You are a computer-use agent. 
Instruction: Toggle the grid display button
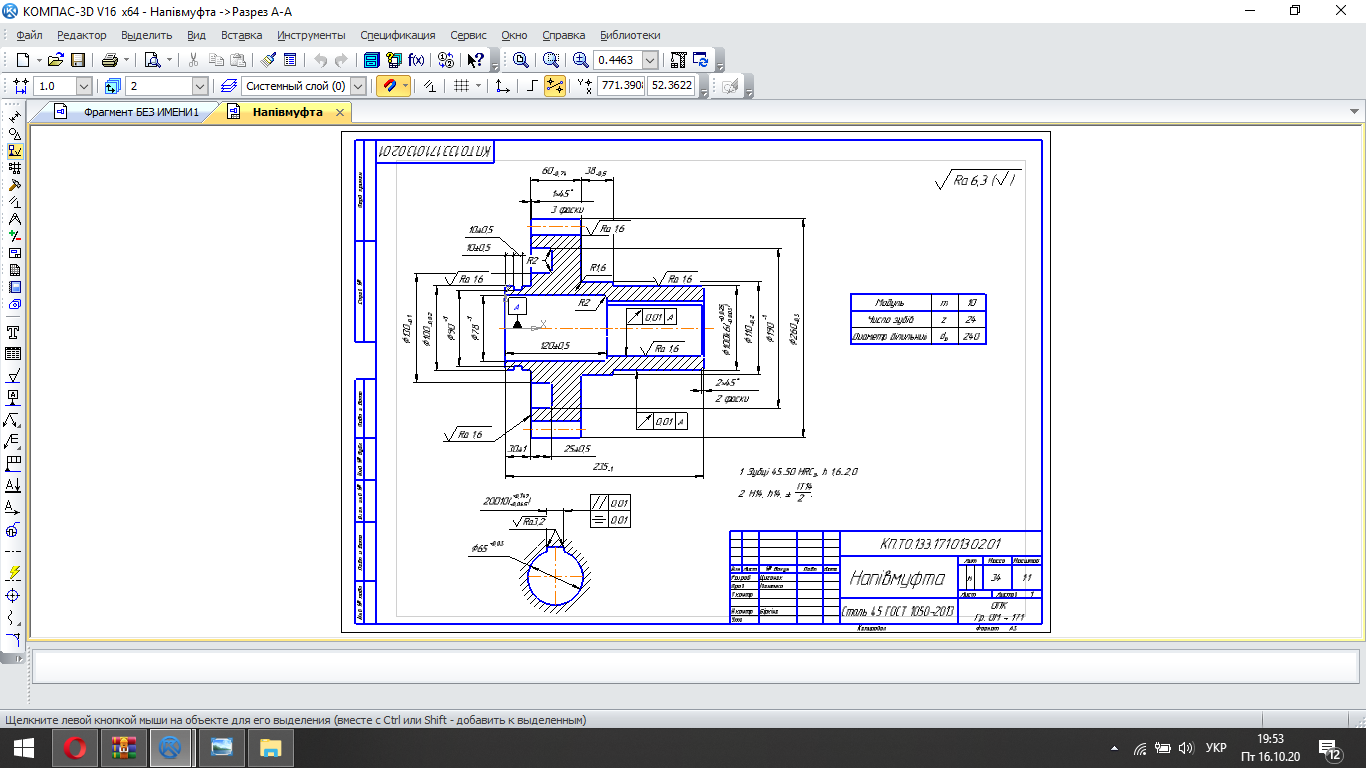point(461,86)
